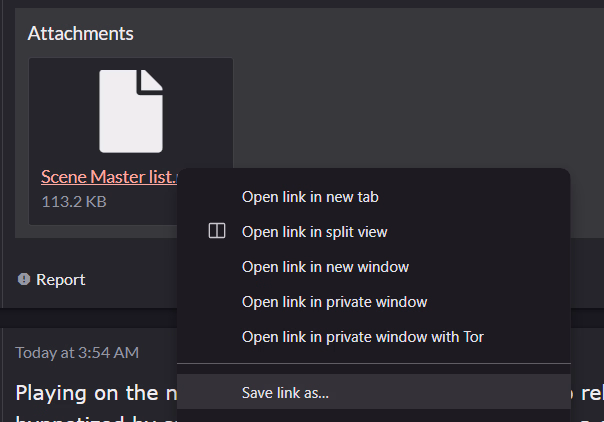Screen dimensions: 604x422
Task: Click the split view icon in context menu
Action: click(216, 231)
